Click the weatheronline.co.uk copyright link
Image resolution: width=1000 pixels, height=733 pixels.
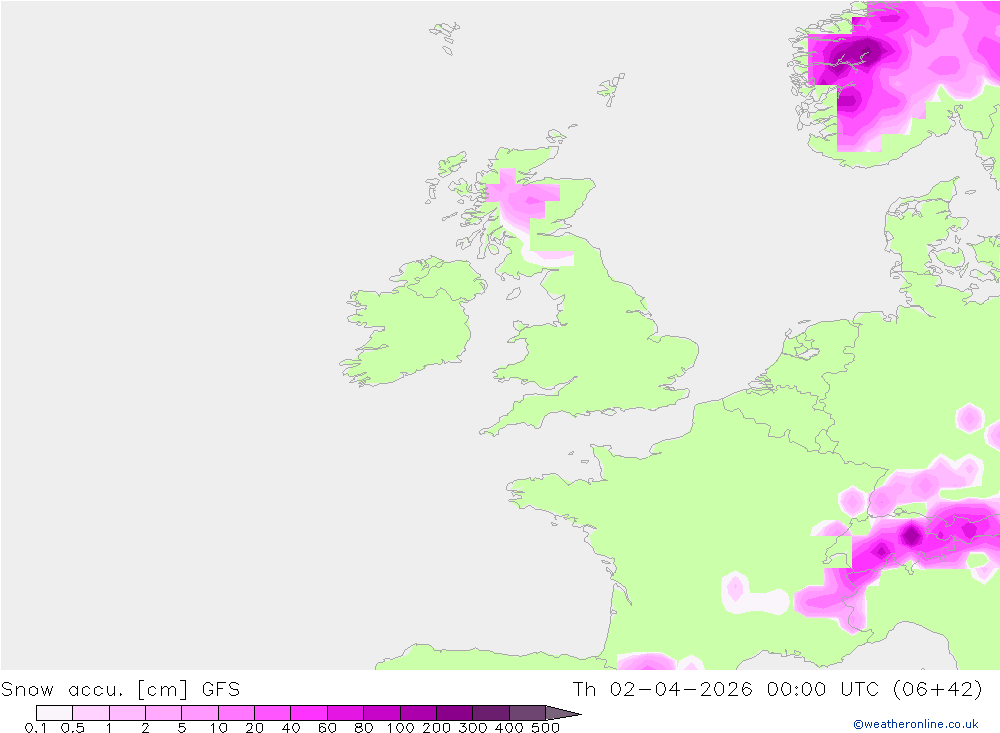click(x=916, y=724)
